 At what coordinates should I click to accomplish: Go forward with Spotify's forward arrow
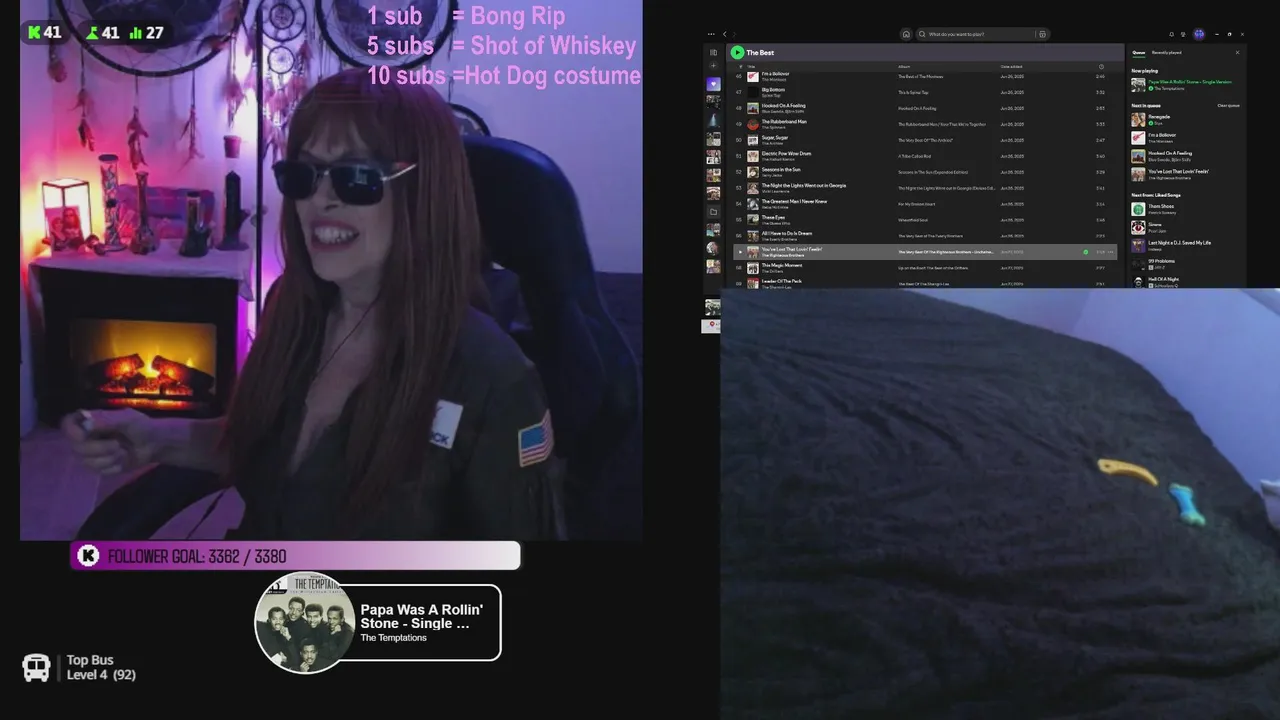click(735, 34)
